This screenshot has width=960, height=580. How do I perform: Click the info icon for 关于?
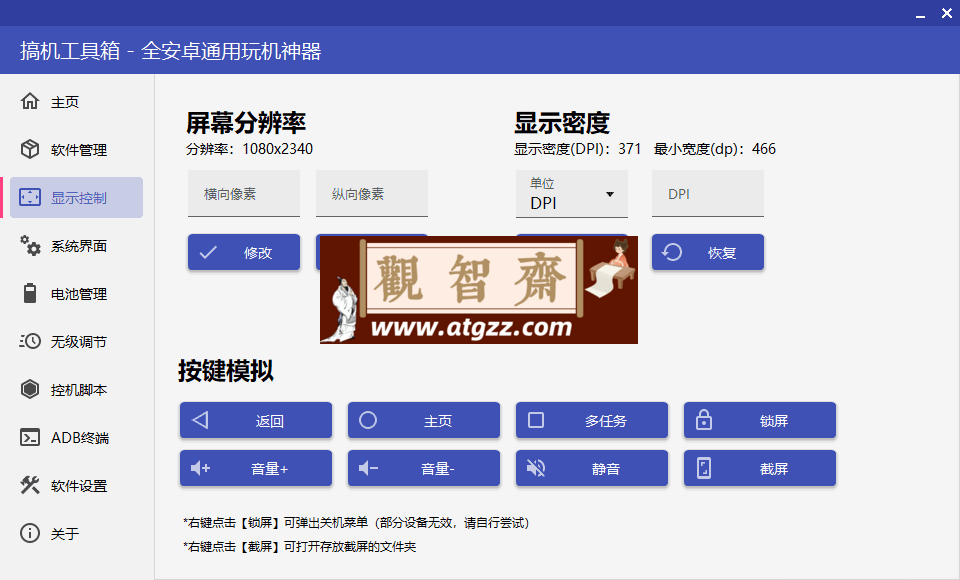29,533
